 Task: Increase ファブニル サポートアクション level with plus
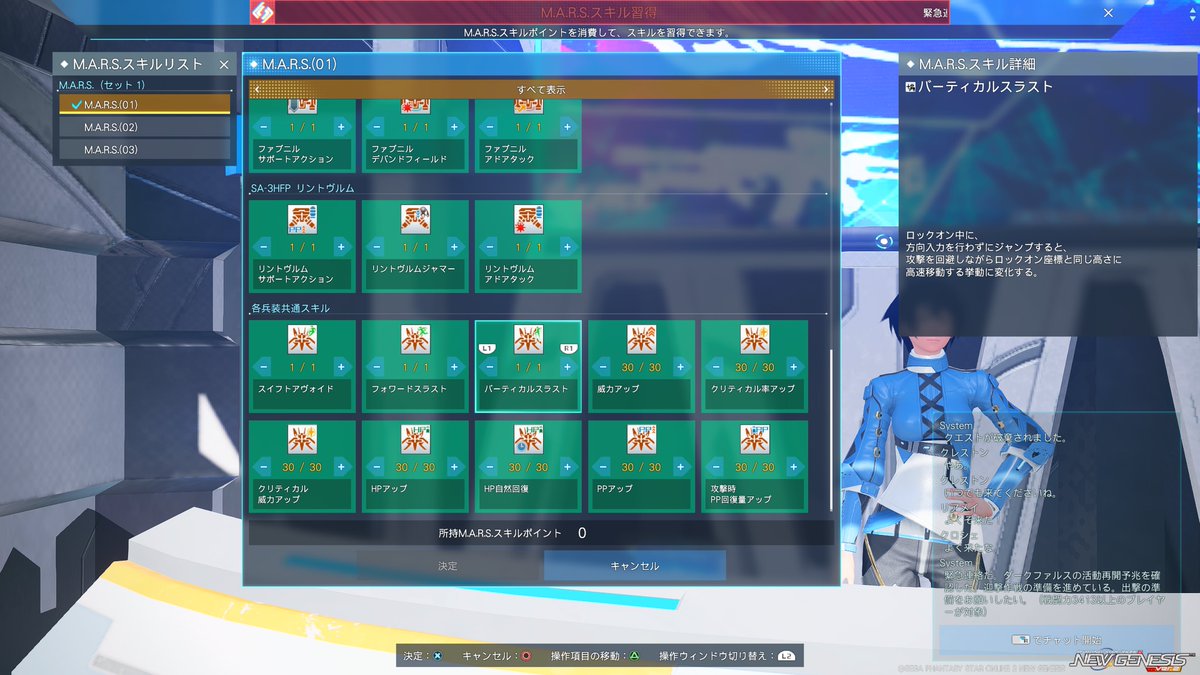[341, 127]
